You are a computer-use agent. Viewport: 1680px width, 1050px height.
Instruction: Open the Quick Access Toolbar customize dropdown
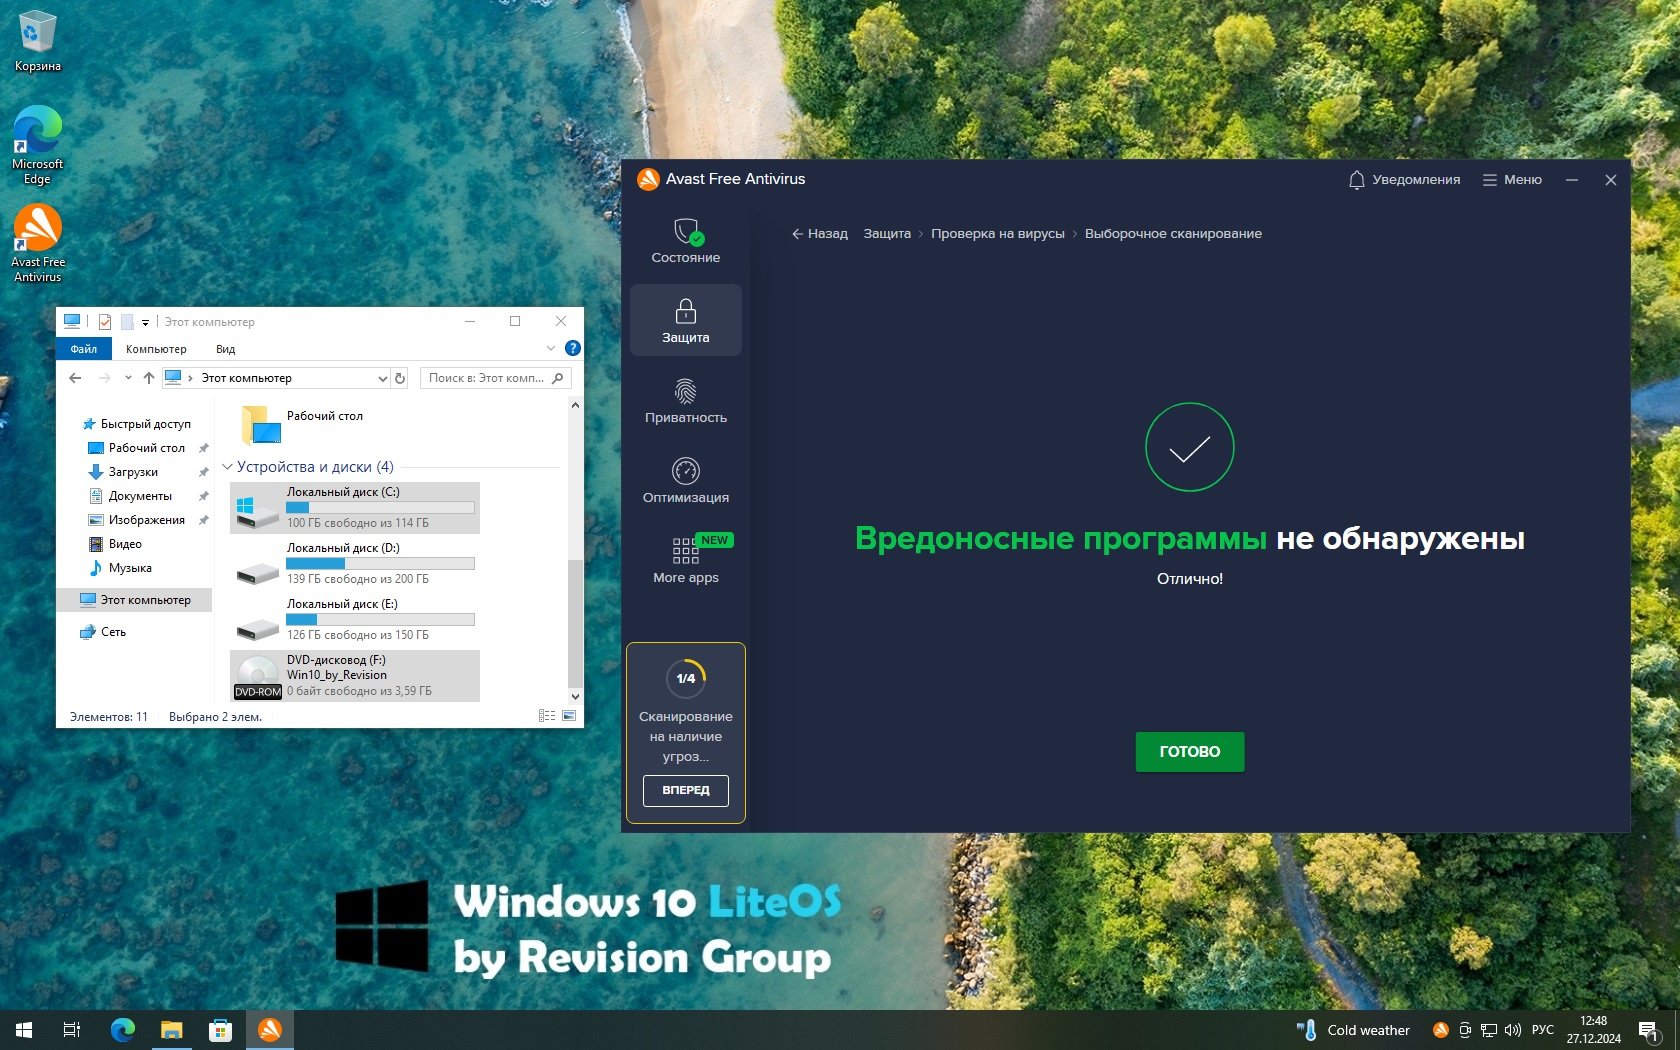point(145,322)
